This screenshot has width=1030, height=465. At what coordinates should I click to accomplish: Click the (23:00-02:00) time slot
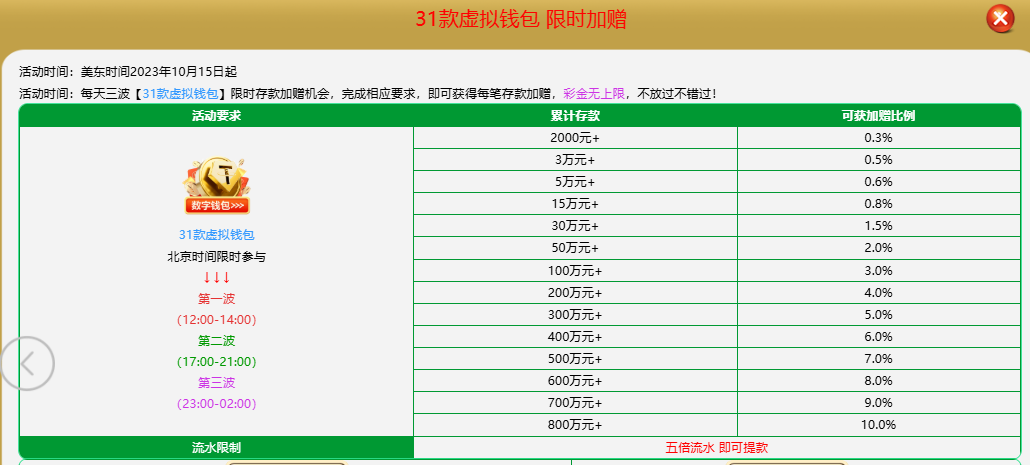pyautogui.click(x=216, y=404)
